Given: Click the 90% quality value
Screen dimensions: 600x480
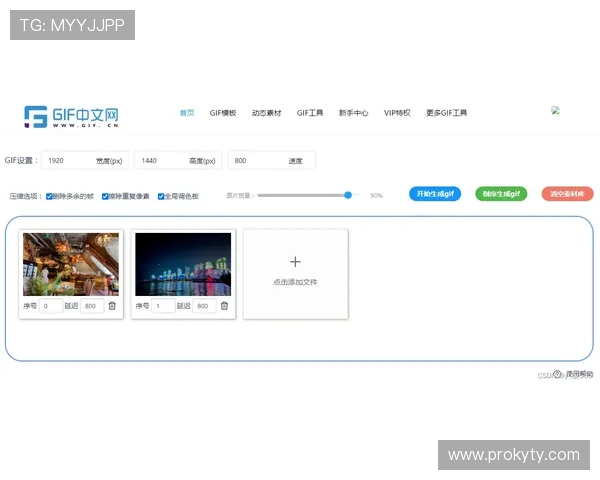Looking at the screenshot, I should pos(376,196).
